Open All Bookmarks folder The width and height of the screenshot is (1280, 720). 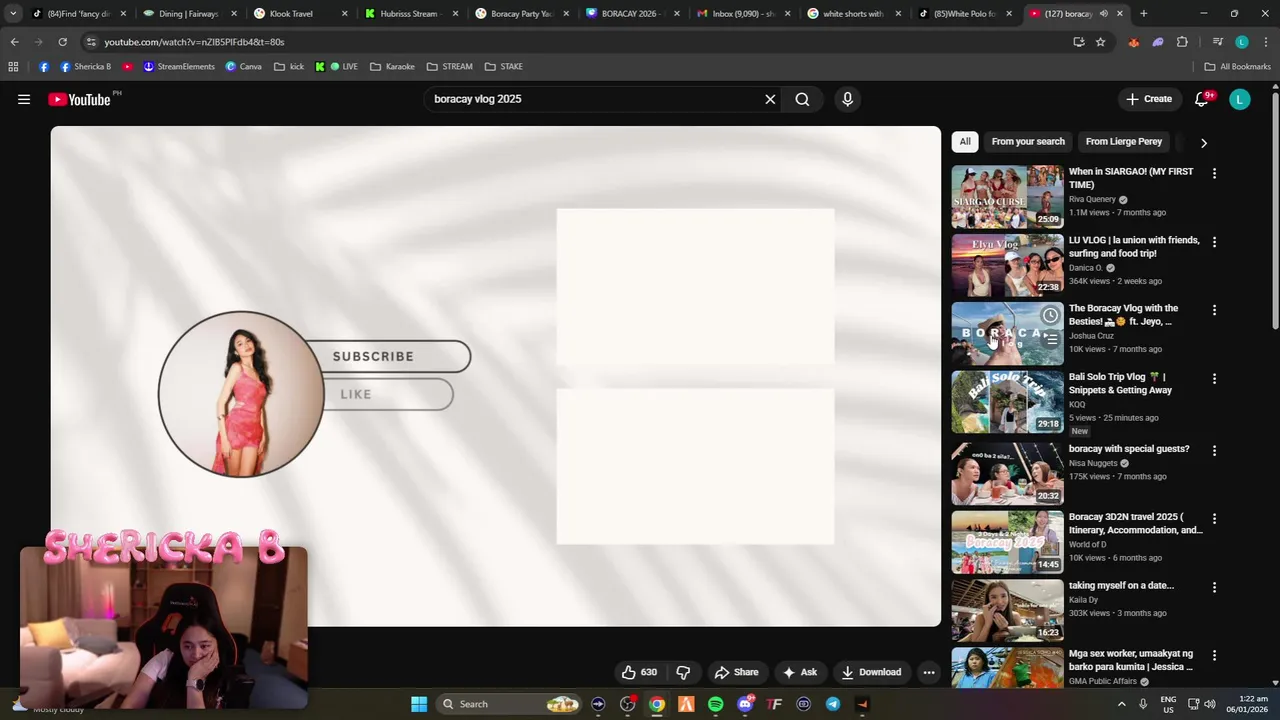1237,67
